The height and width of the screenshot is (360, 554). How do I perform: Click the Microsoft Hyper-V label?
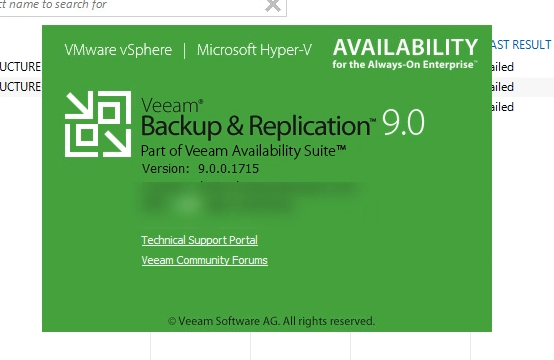pos(254,50)
